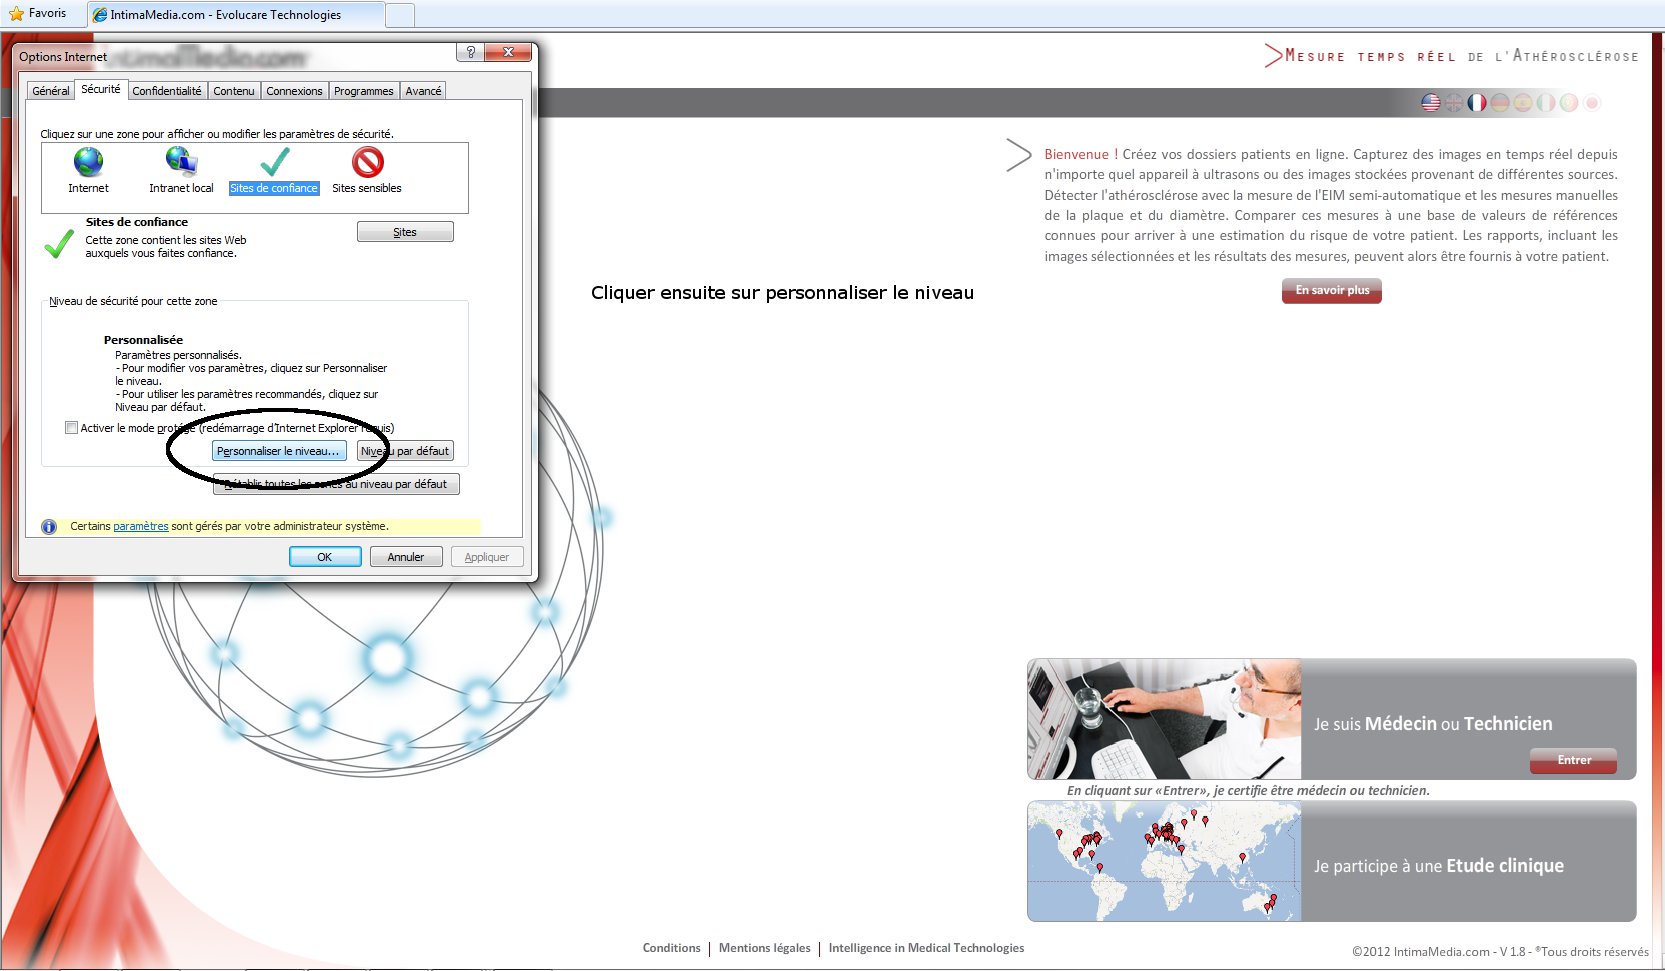The image size is (1665, 971).
Task: Choose the French flag language icon
Action: point(1477,102)
